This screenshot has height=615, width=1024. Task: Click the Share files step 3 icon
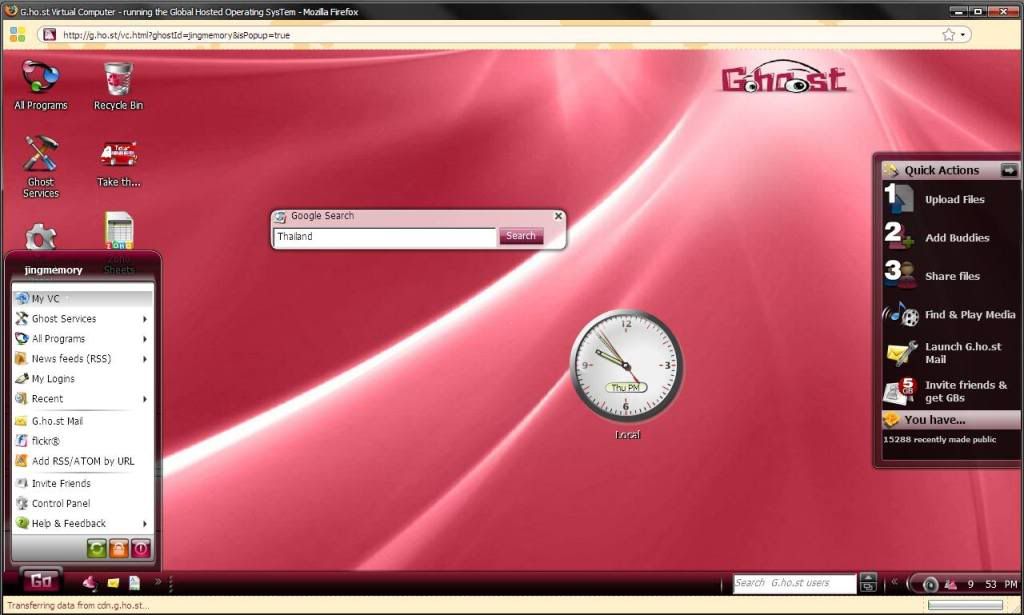pyautogui.click(x=899, y=274)
